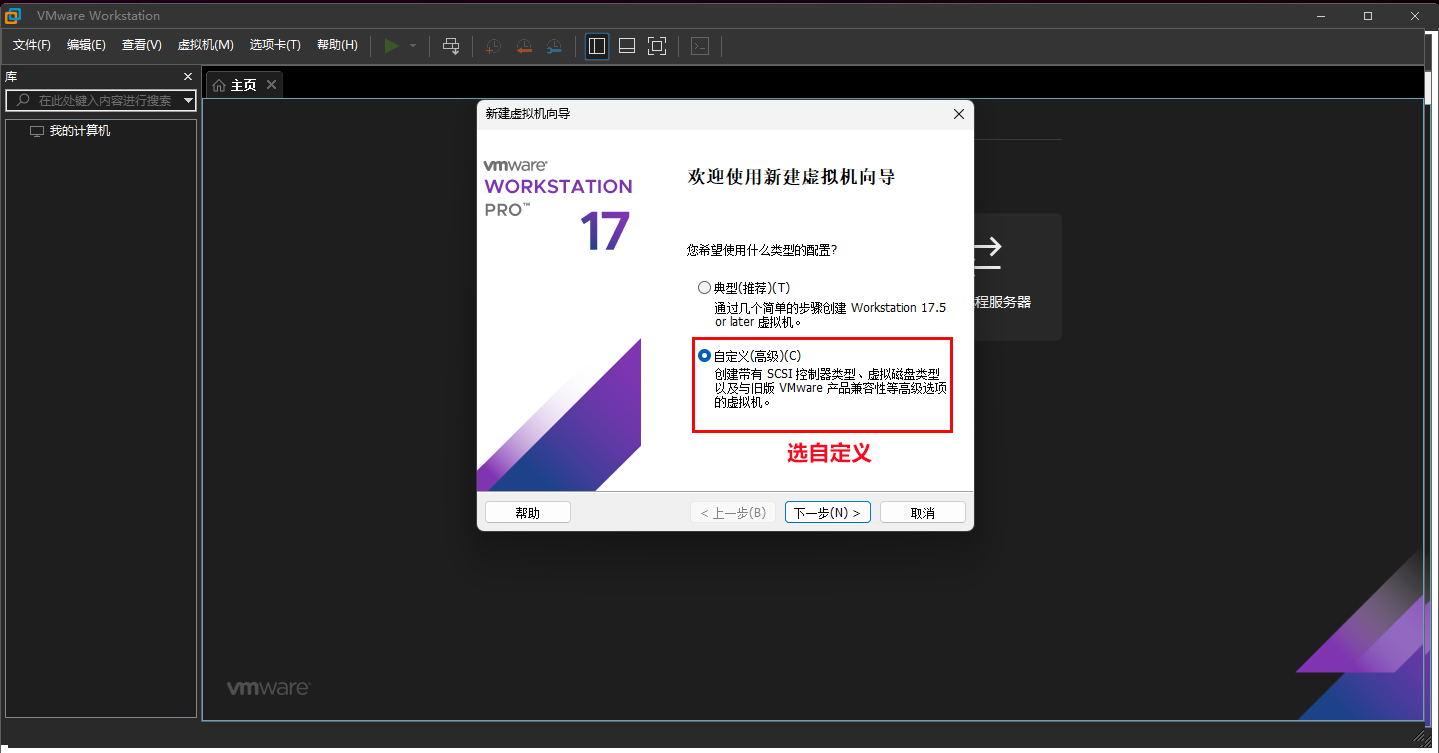Click the console view toolbar icon

701,46
